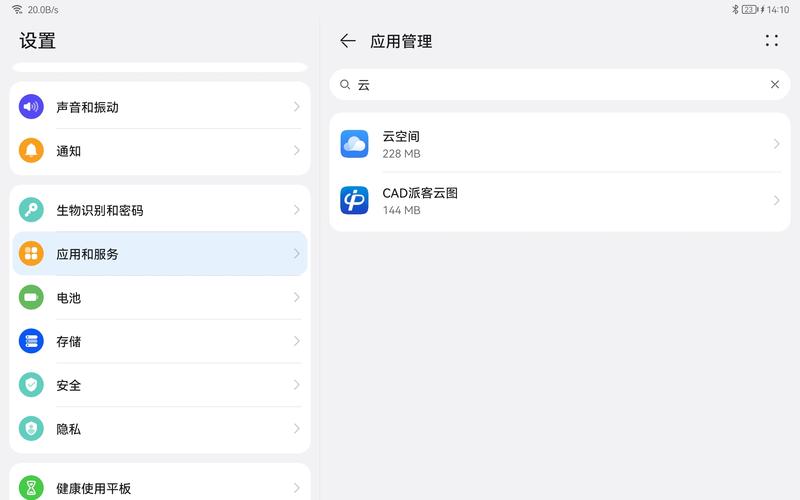Click the orange 通知 bell icon

[31, 151]
